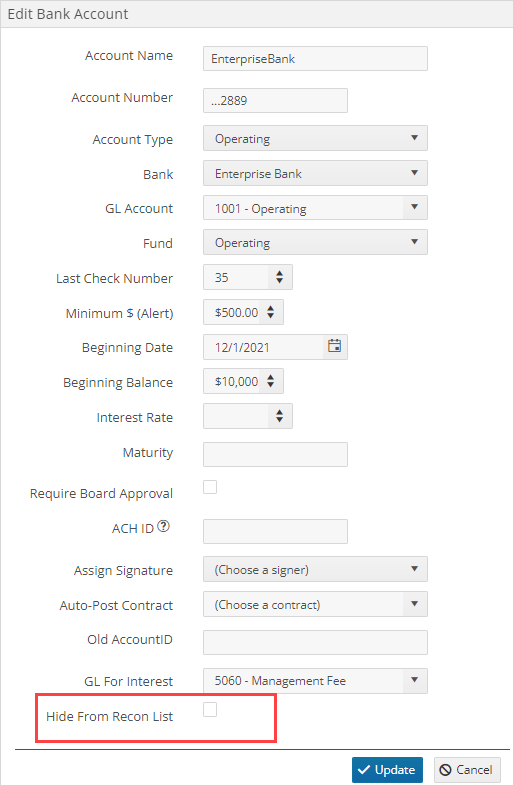
Task: Click the Old AccountID text box
Action: (315, 642)
